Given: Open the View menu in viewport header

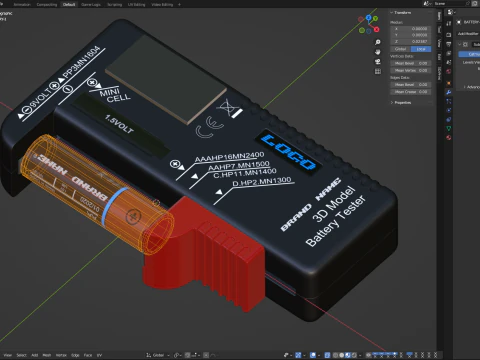Looking at the screenshot, I should [7, 355].
